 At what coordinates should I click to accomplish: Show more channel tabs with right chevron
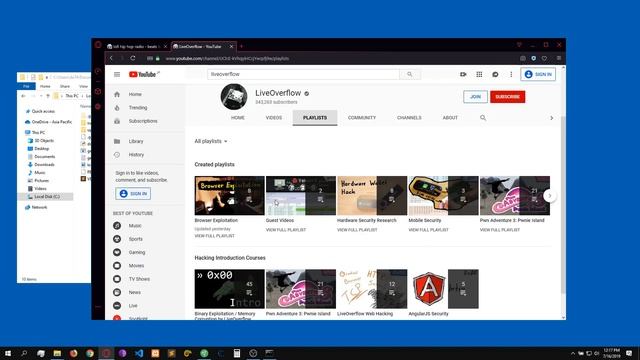[551, 118]
